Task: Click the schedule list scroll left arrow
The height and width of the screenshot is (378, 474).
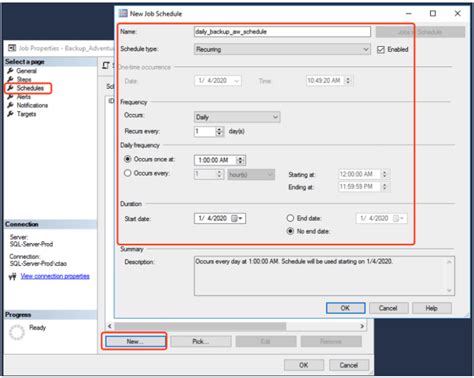Action: coord(109,326)
